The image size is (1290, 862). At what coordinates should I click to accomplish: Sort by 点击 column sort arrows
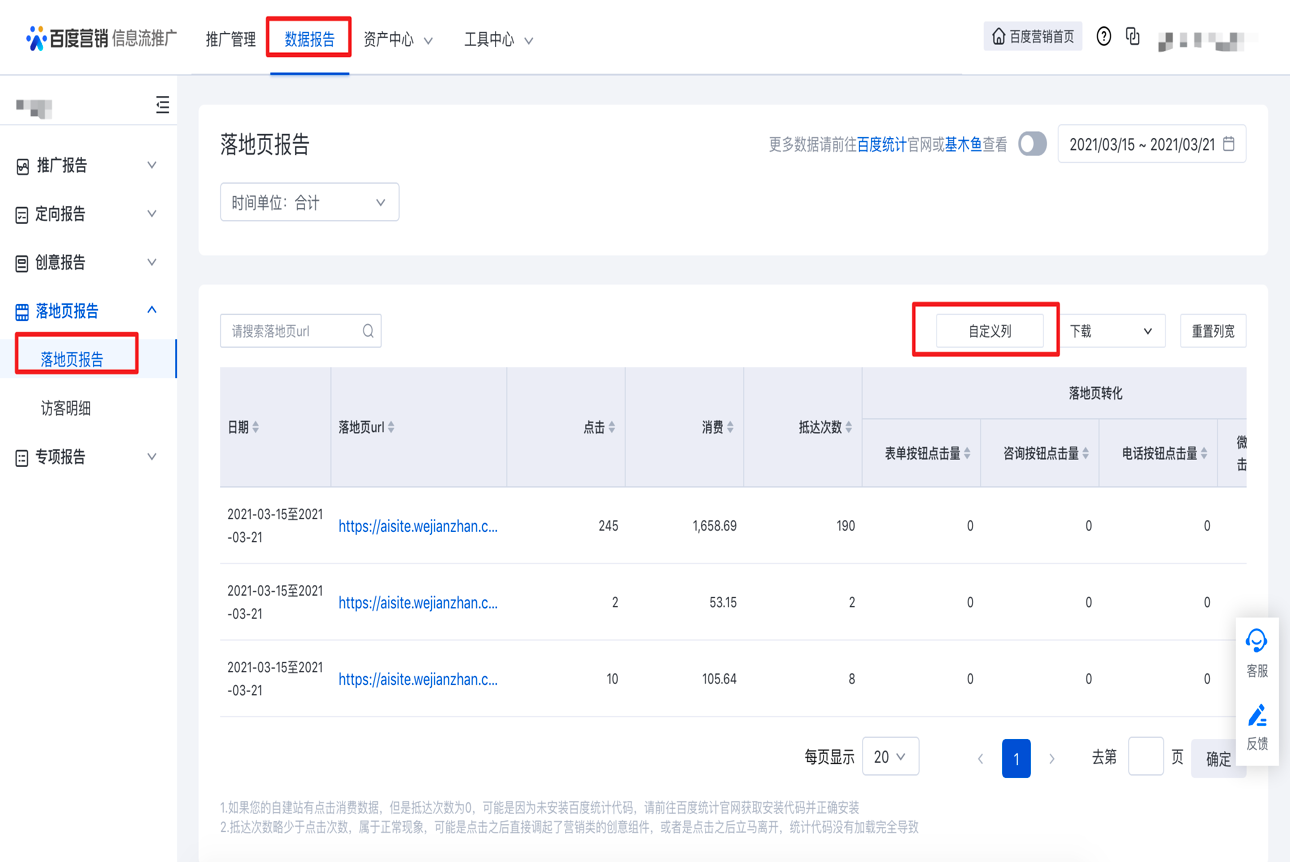pos(612,427)
